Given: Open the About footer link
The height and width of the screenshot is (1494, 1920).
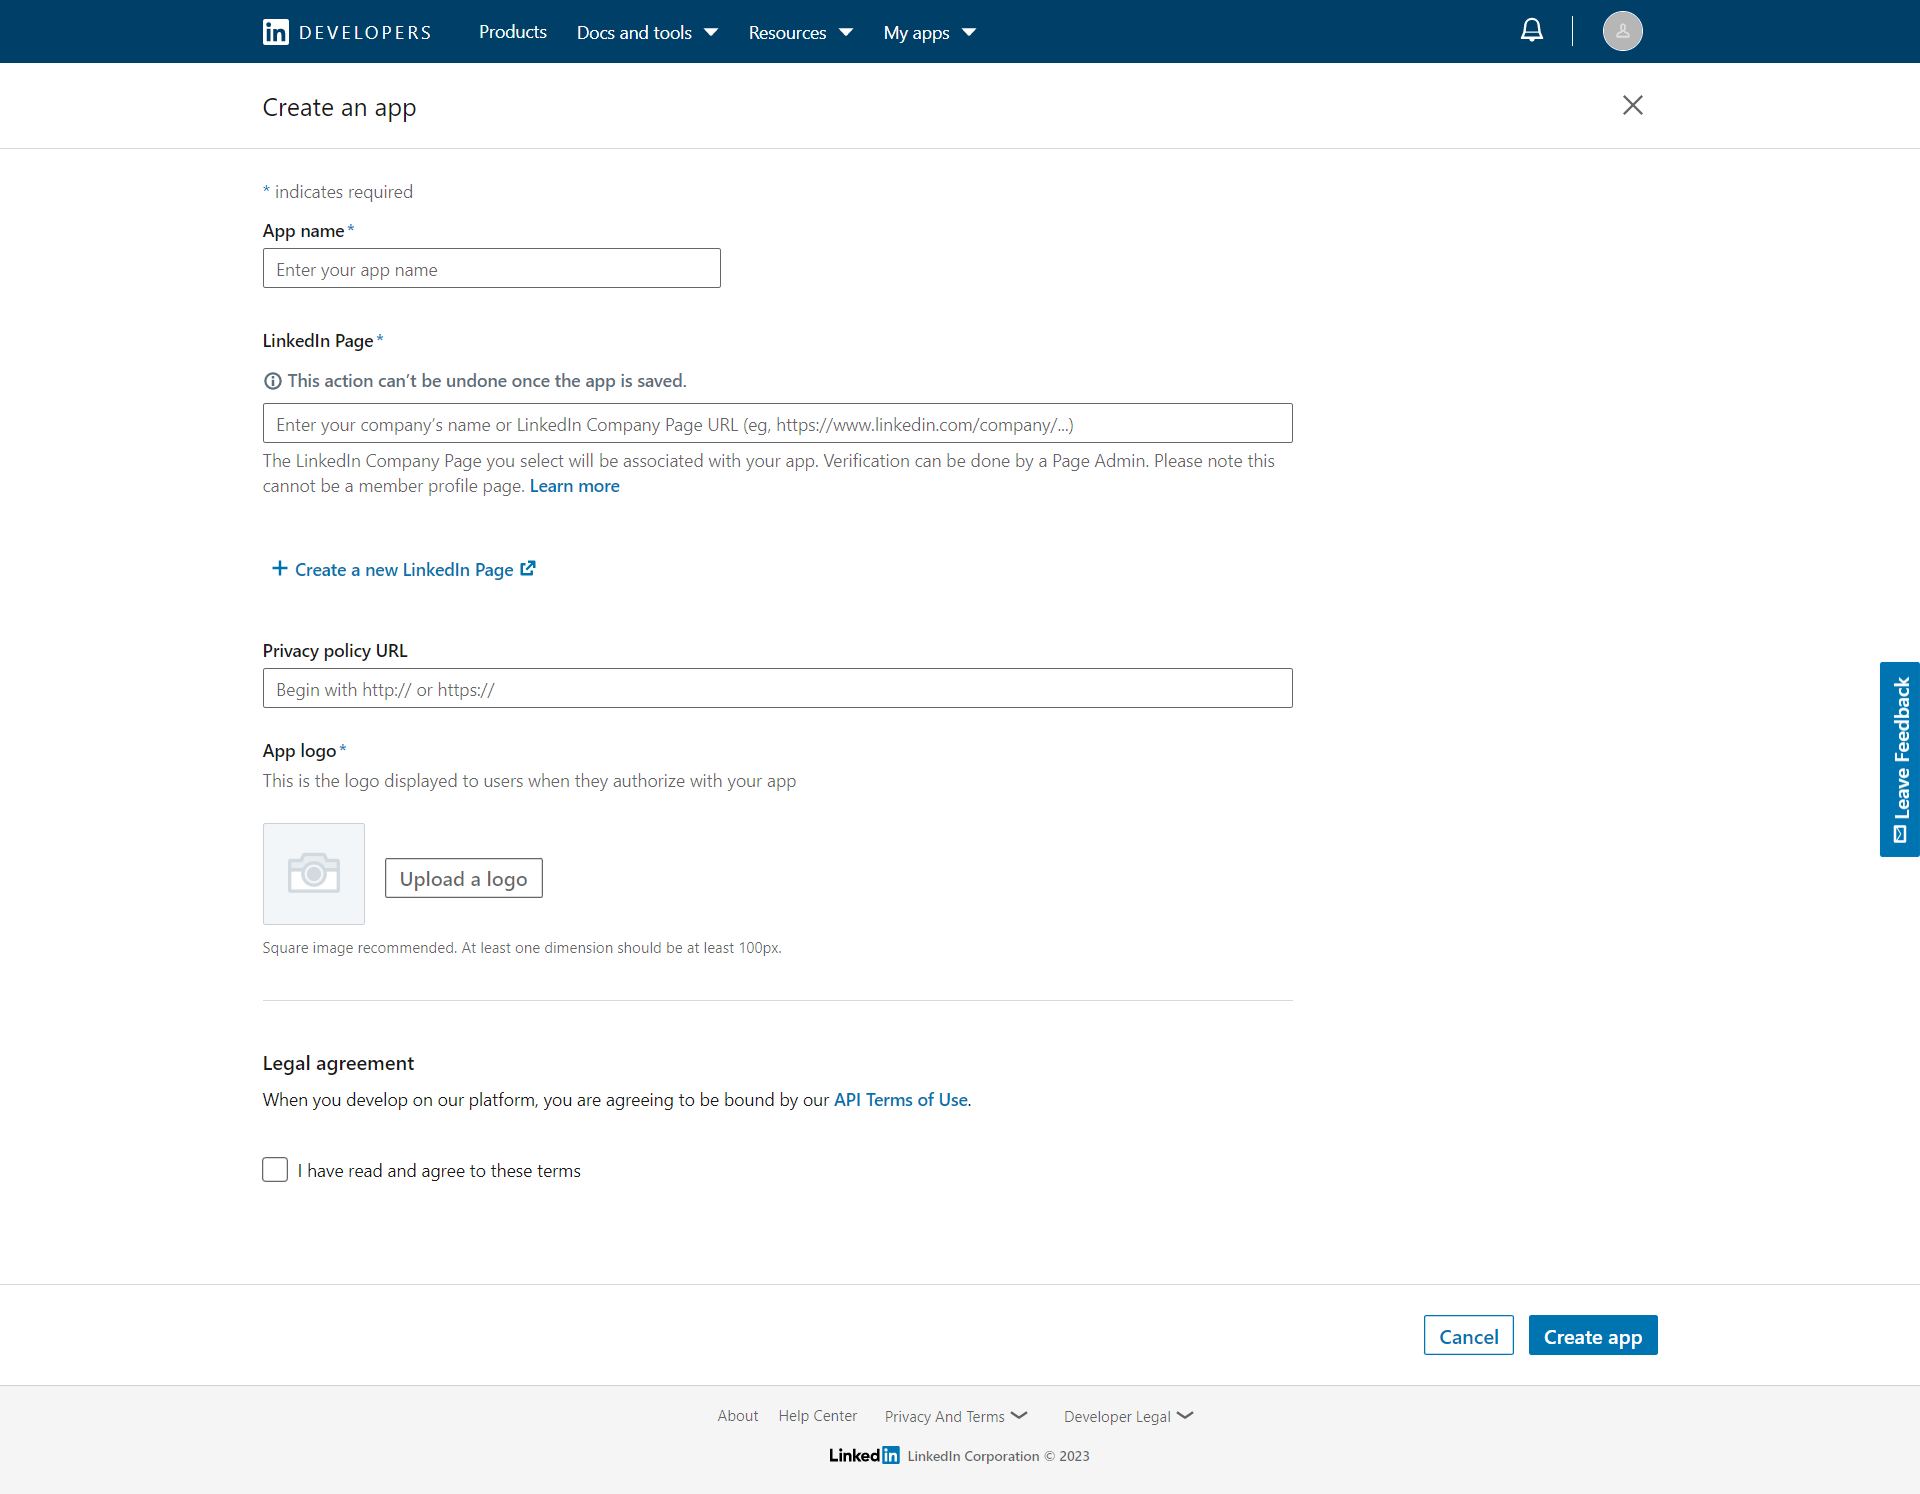Looking at the screenshot, I should point(738,1416).
